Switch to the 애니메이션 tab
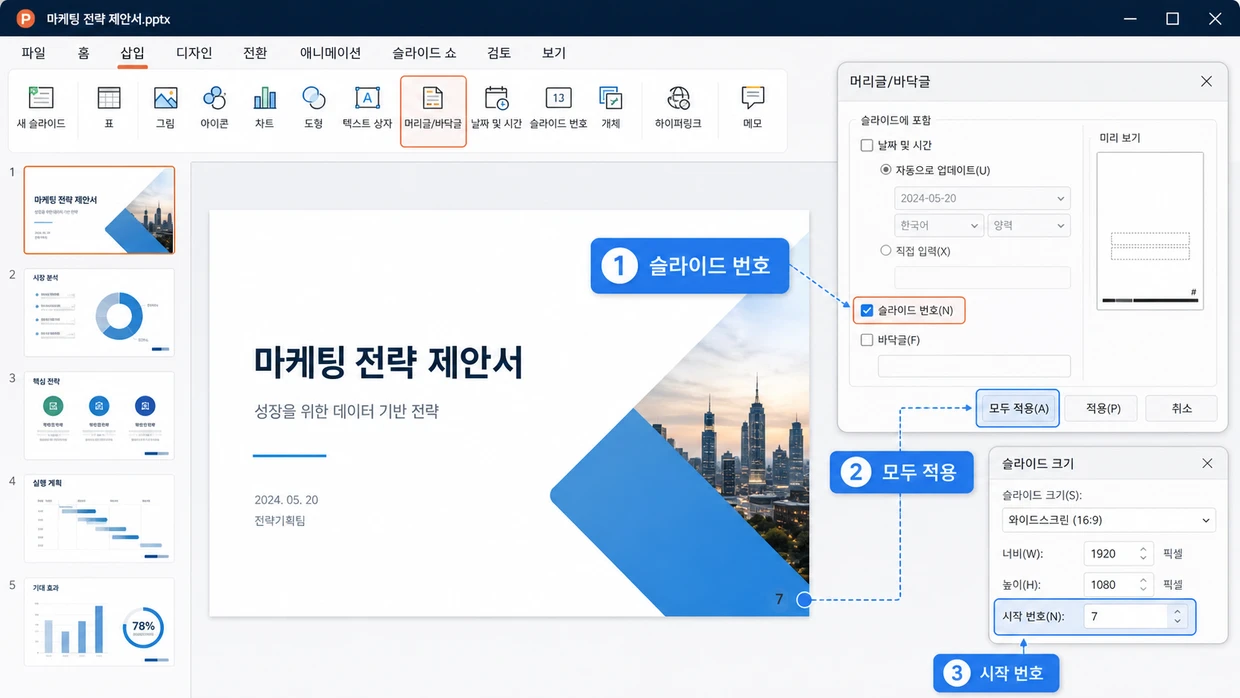The width and height of the screenshot is (1240, 698). click(x=330, y=53)
